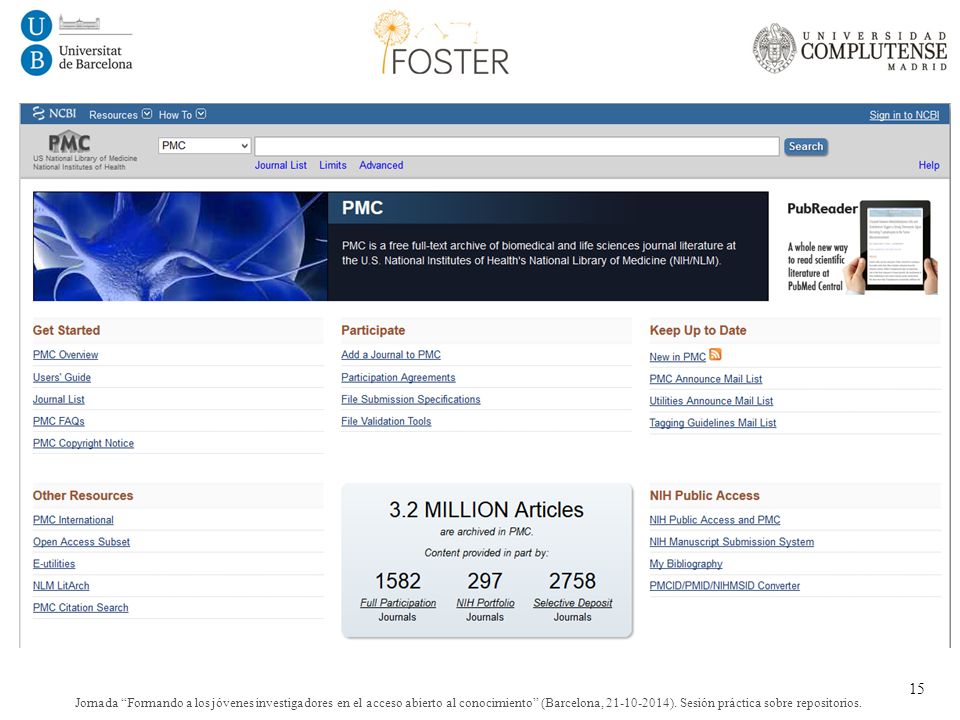The image size is (960, 720).
Task: Open PMC FAQs link
Action: (59, 421)
